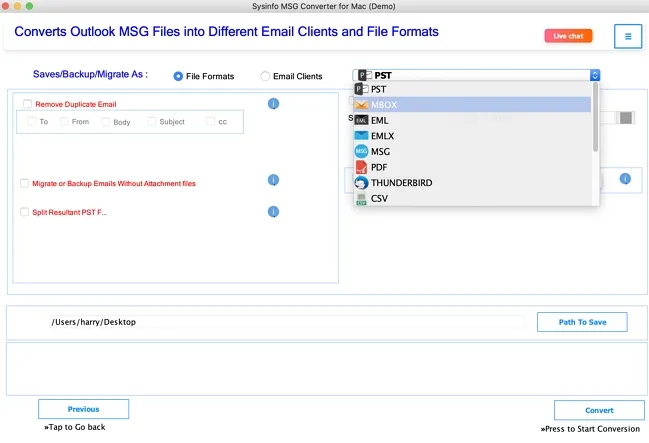Click the CSV file icon
Viewport: 649px width, 443px height.
pyautogui.click(x=361, y=199)
